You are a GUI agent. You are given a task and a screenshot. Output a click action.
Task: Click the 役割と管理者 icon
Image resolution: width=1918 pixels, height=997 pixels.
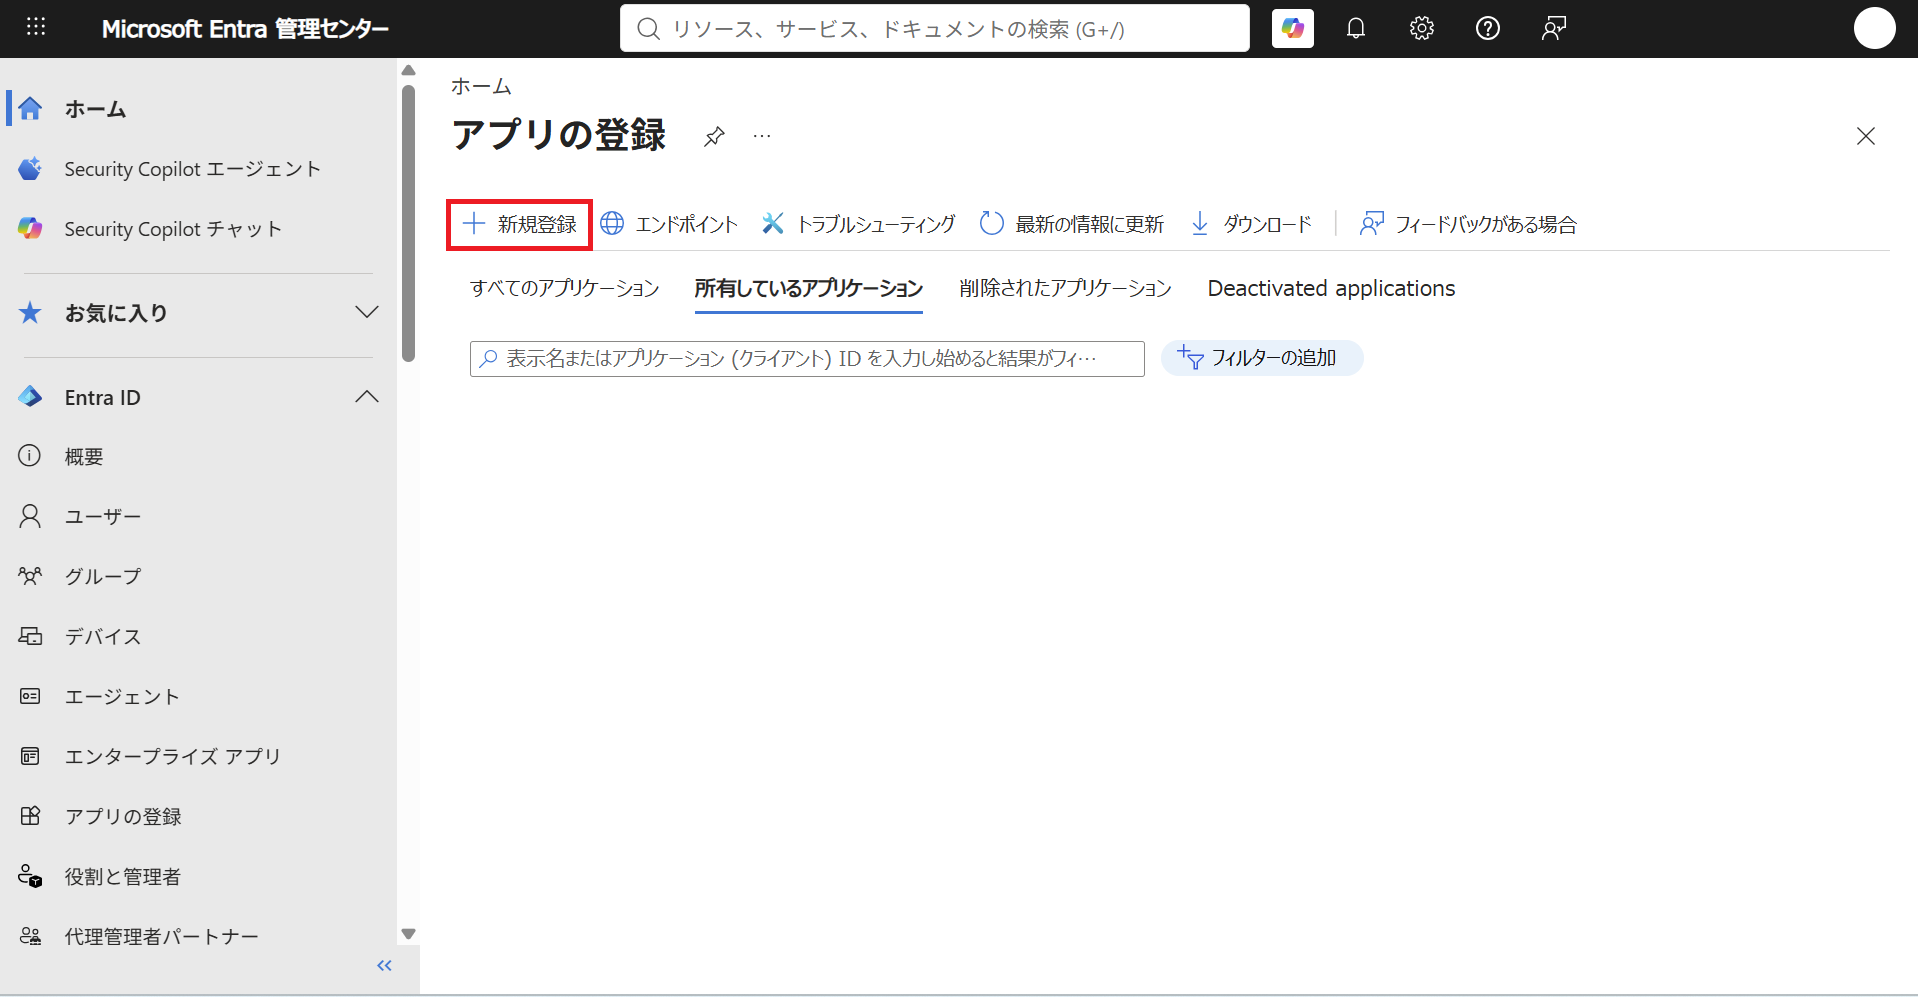pos(30,876)
